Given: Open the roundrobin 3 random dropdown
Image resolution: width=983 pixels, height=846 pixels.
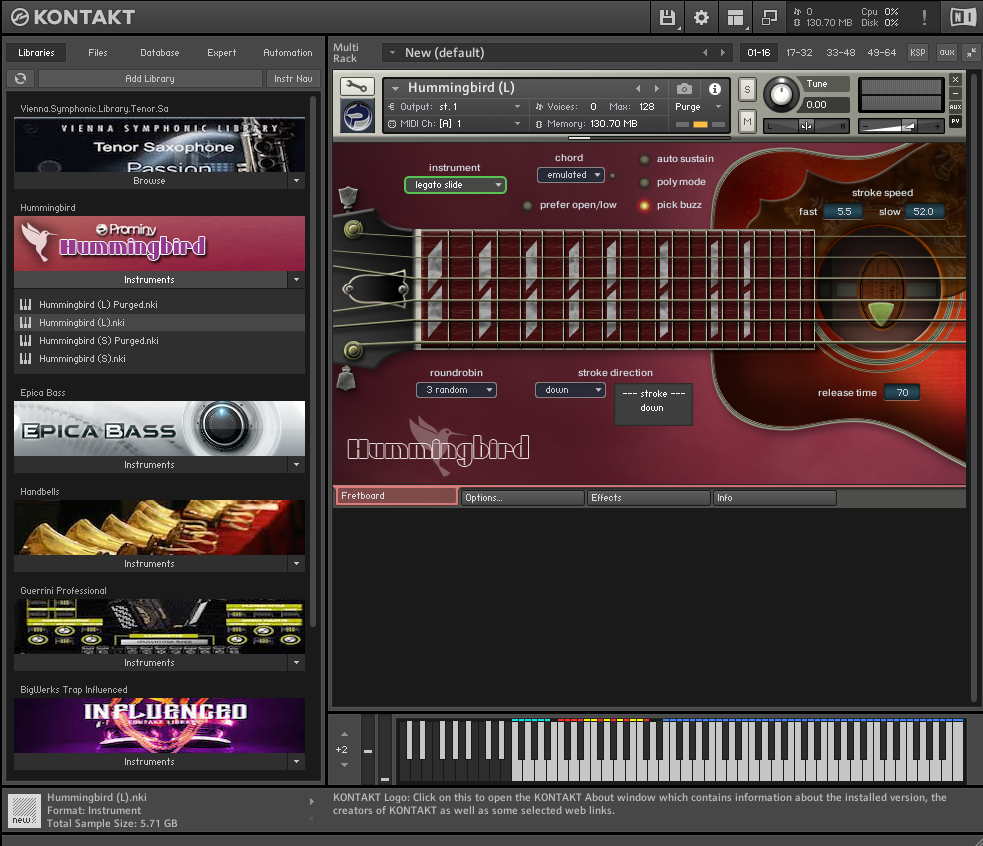Looking at the screenshot, I should [x=456, y=390].
